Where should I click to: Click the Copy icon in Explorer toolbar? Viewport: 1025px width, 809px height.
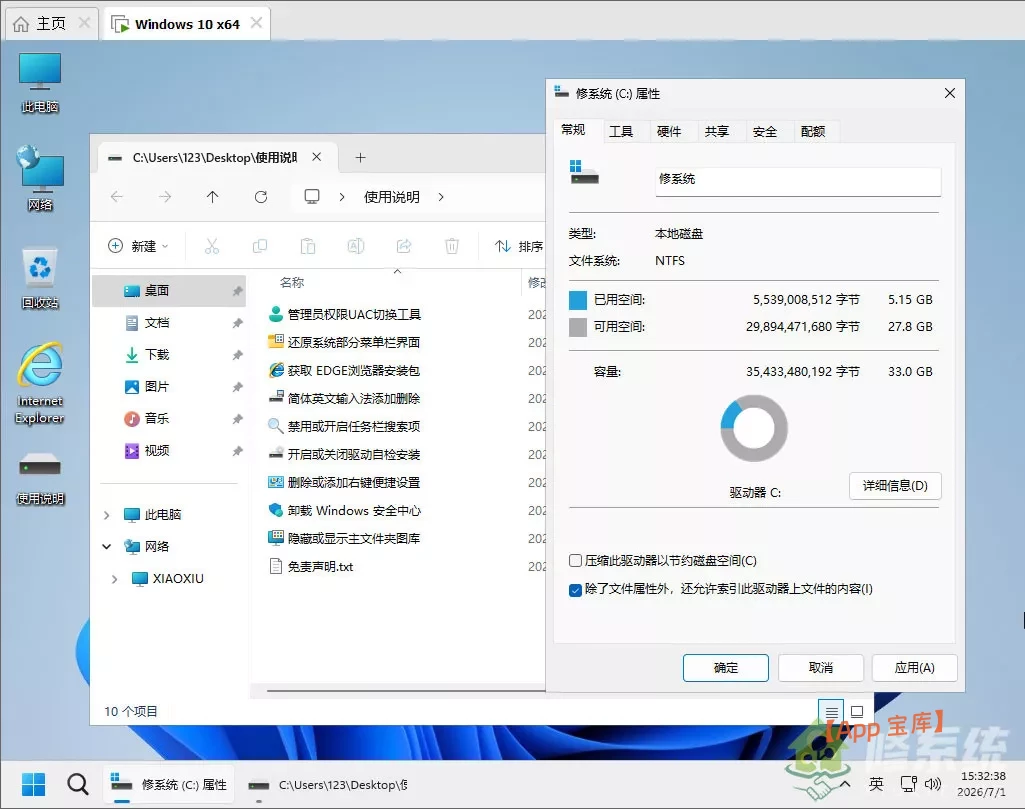coord(260,246)
